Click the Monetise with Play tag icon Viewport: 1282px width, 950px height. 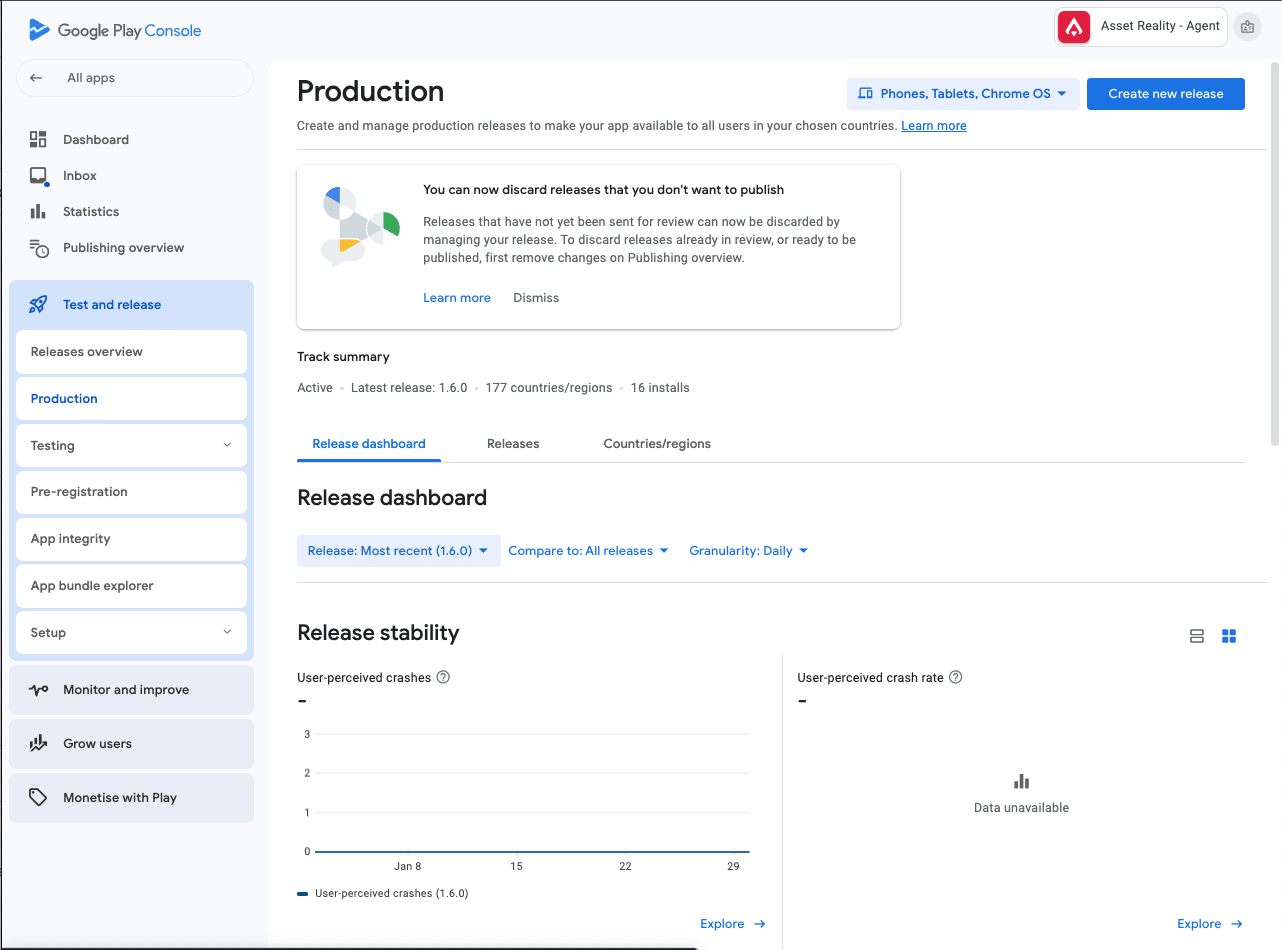click(38, 798)
